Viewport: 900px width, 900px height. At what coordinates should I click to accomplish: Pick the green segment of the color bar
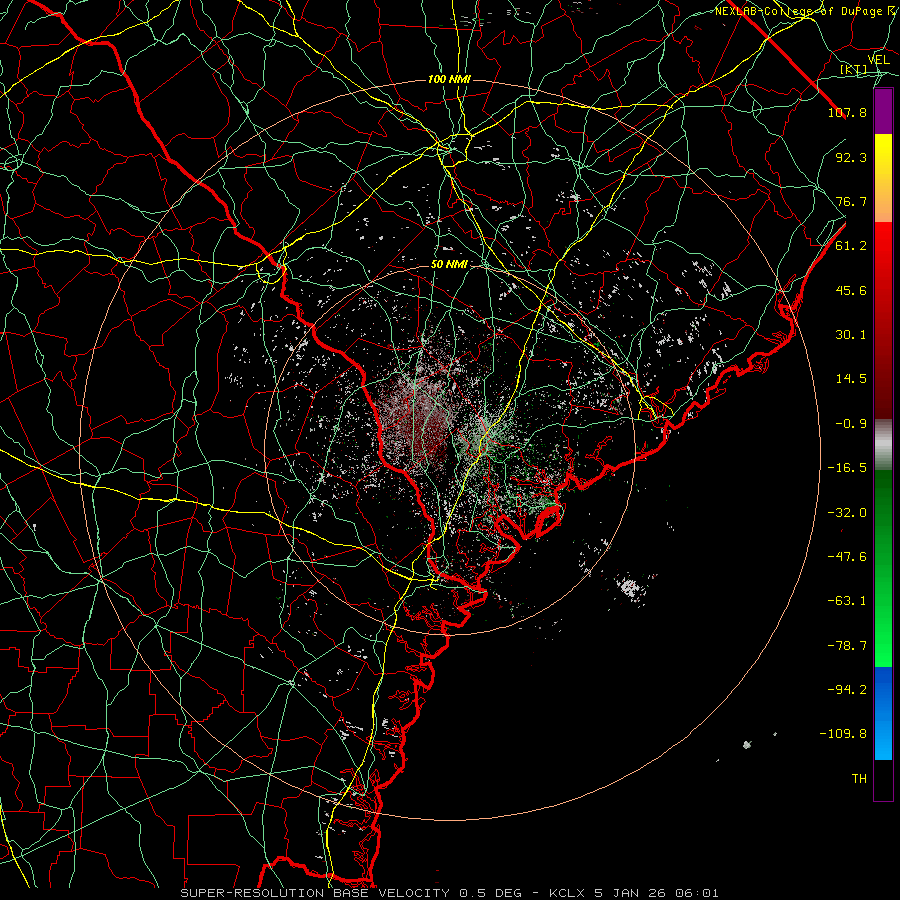pos(883,568)
